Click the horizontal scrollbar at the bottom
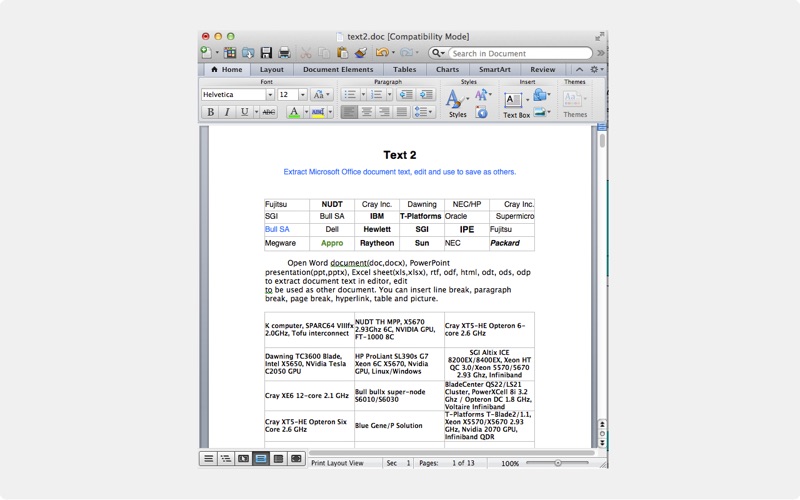Viewport: 800px width, 500px height. [452, 453]
